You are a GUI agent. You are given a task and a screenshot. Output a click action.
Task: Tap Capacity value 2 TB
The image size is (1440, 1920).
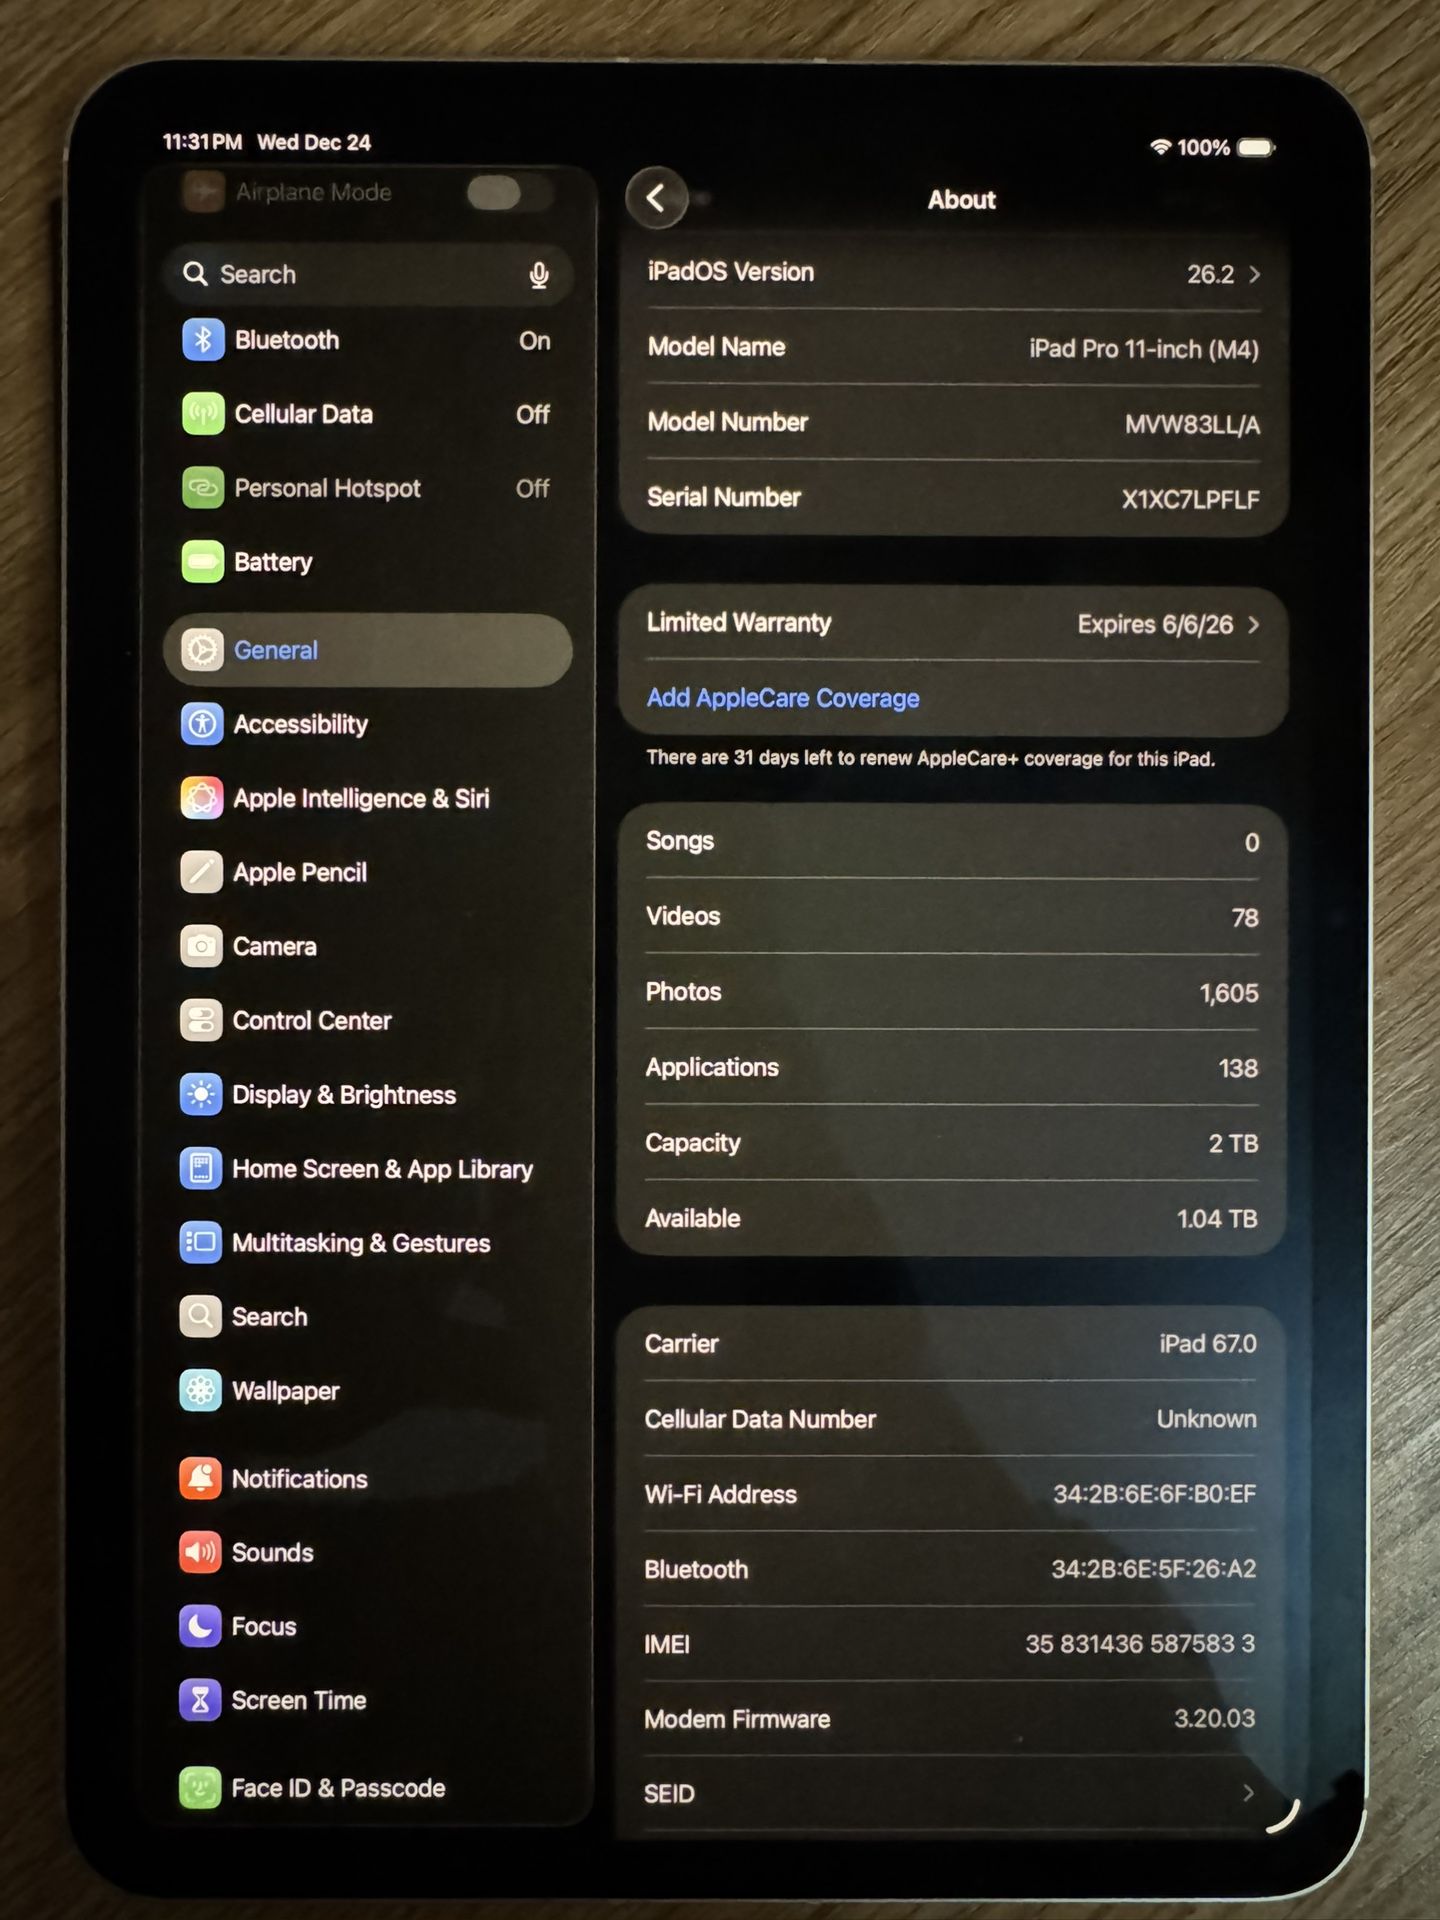click(952, 1143)
